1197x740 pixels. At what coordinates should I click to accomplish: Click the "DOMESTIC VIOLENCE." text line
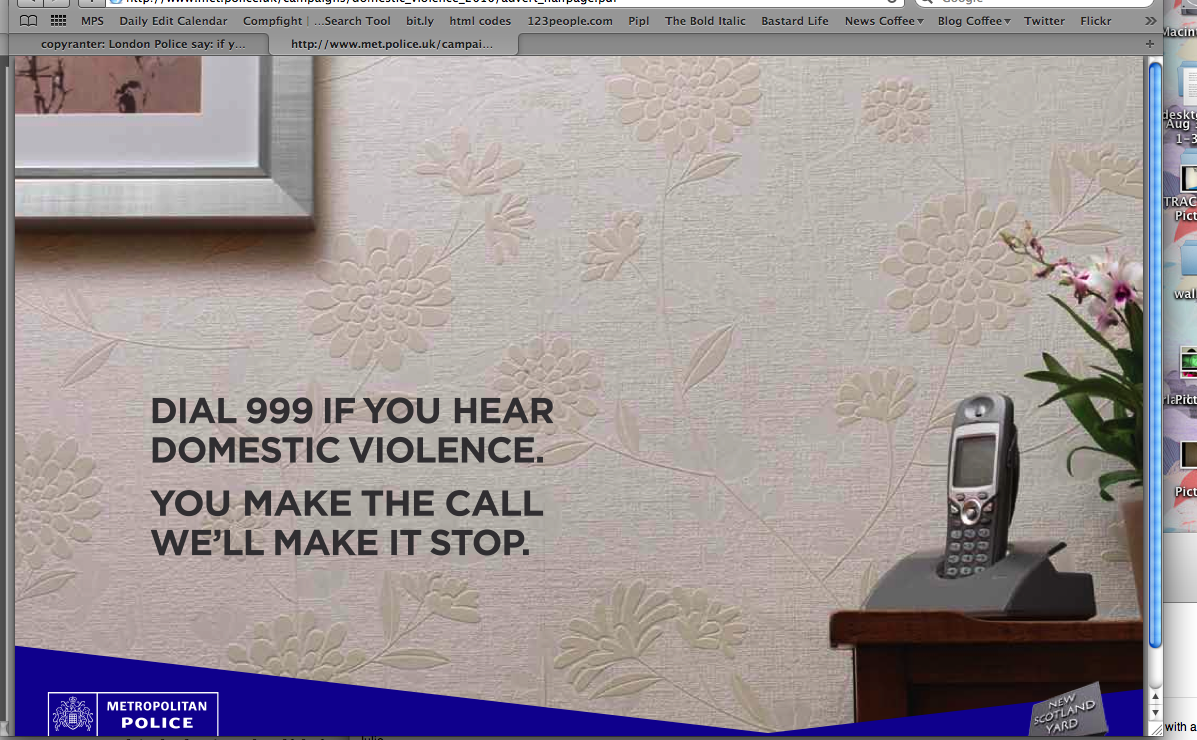pos(347,450)
